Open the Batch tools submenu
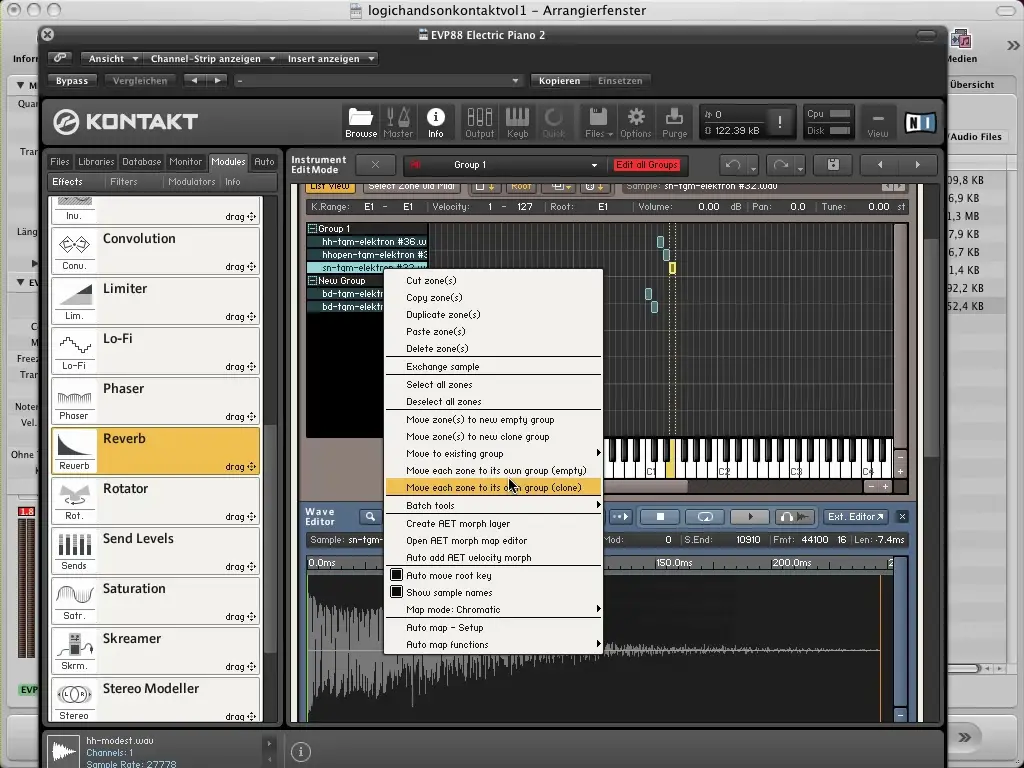Screen dimensions: 1024x768 (493, 505)
